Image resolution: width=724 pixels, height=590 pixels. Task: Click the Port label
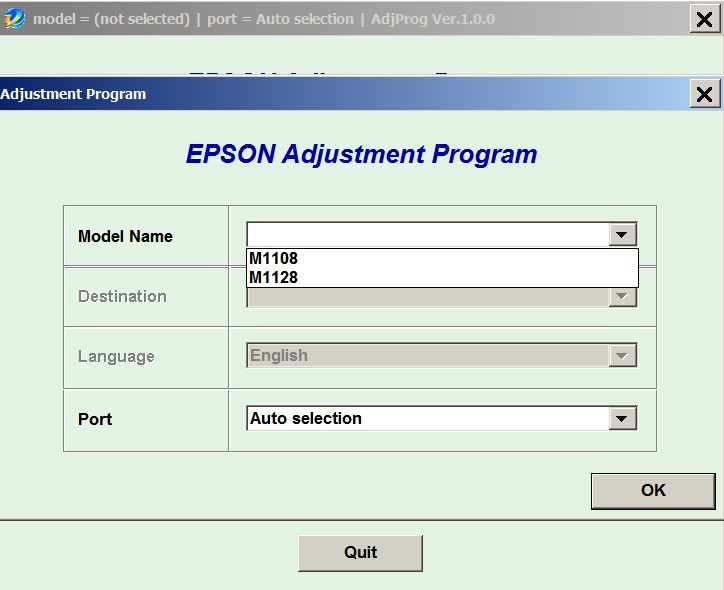click(95, 419)
